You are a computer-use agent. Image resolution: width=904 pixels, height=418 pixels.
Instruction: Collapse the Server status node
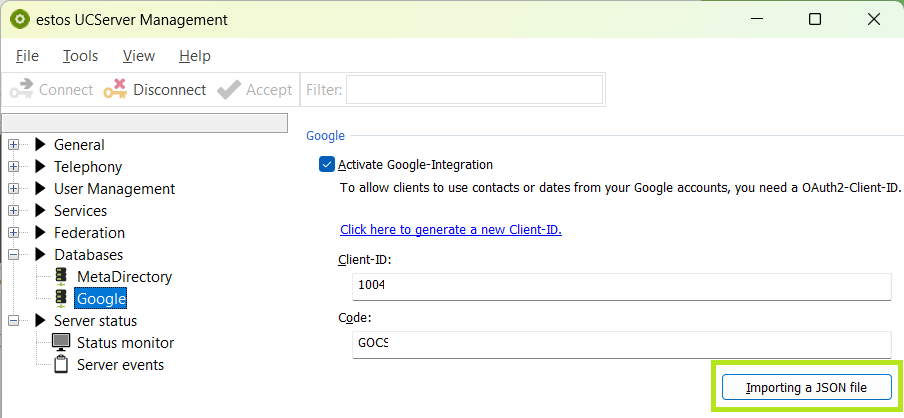tap(14, 321)
